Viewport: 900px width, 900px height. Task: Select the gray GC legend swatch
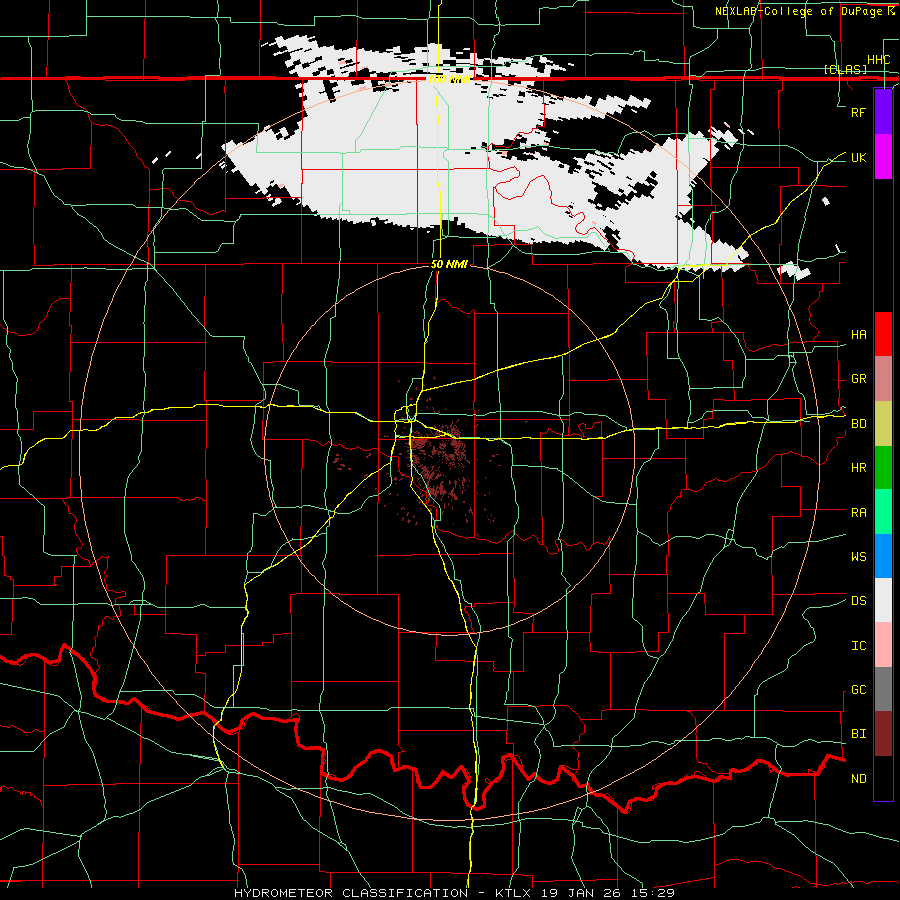tap(883, 689)
